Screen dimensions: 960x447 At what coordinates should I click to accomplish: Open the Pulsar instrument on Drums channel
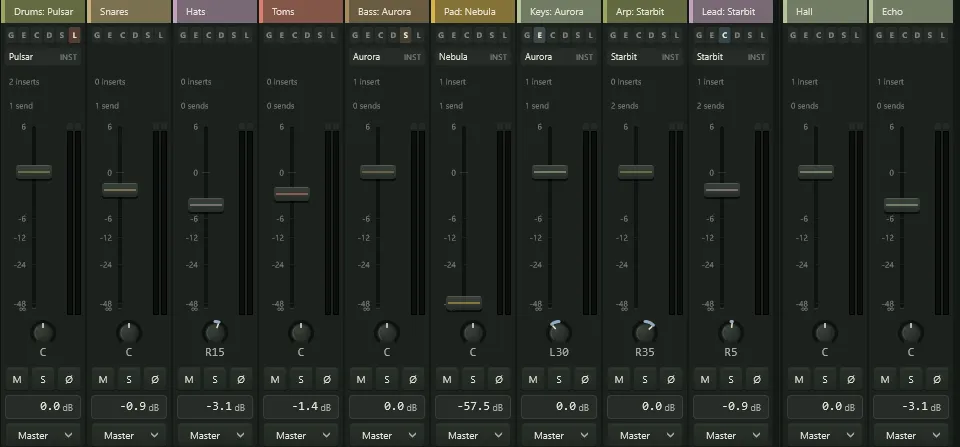[x=43, y=57]
